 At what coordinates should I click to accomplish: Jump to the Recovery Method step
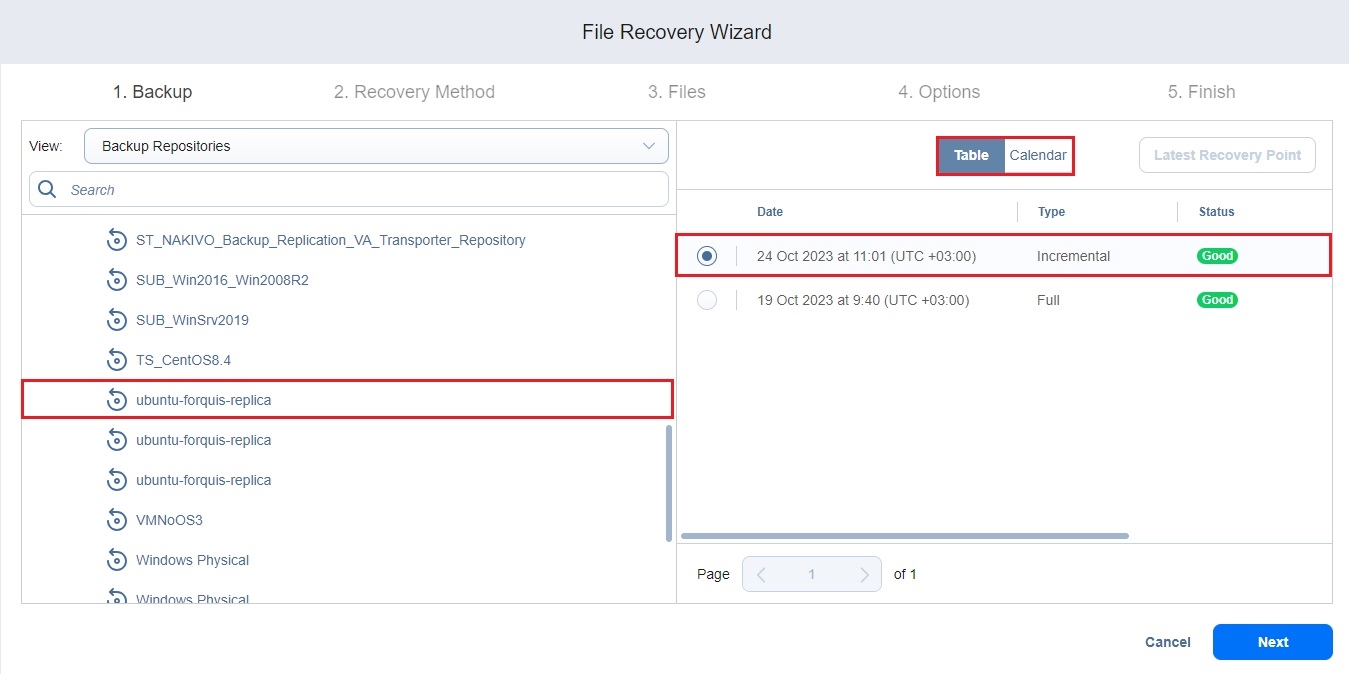[x=414, y=92]
